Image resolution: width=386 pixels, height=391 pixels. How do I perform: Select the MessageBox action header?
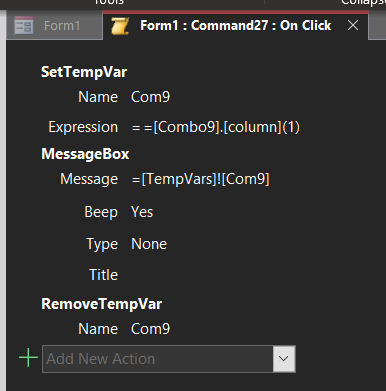tap(85, 154)
